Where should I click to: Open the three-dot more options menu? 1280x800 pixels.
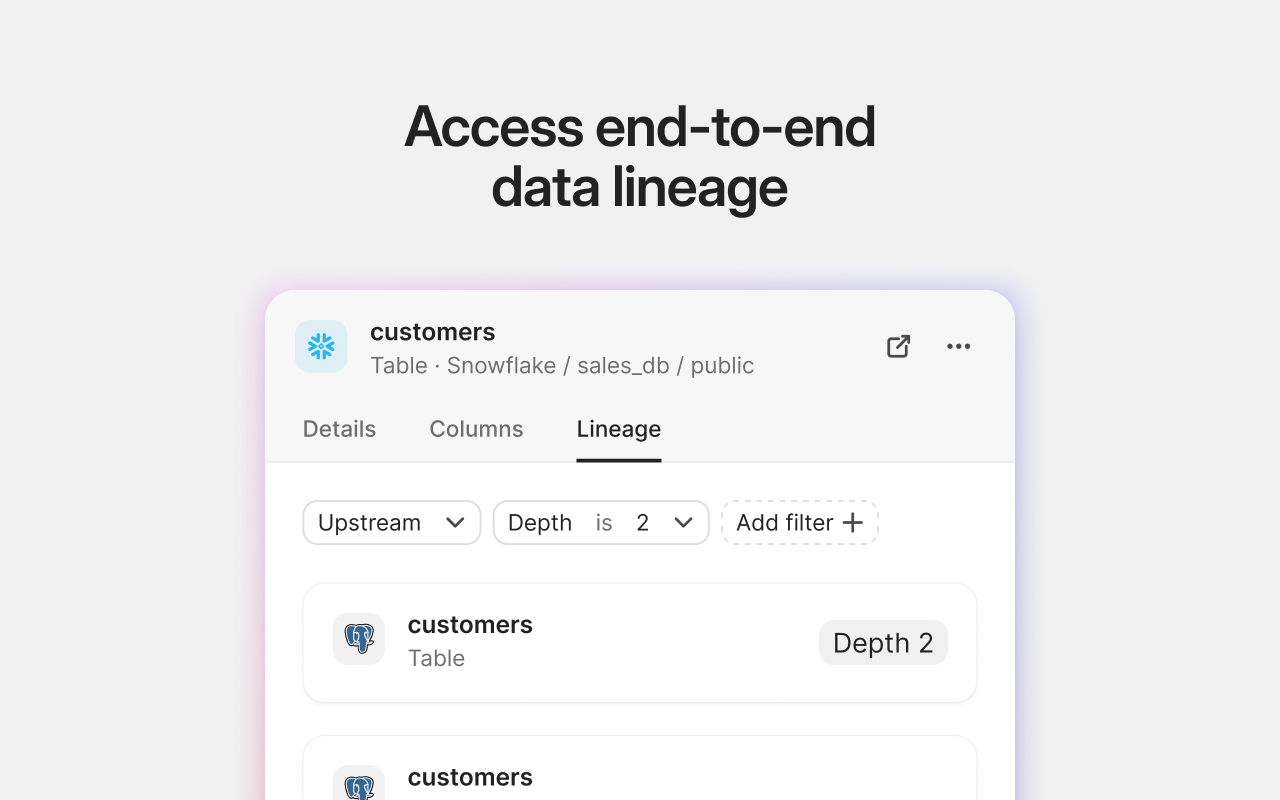958,346
